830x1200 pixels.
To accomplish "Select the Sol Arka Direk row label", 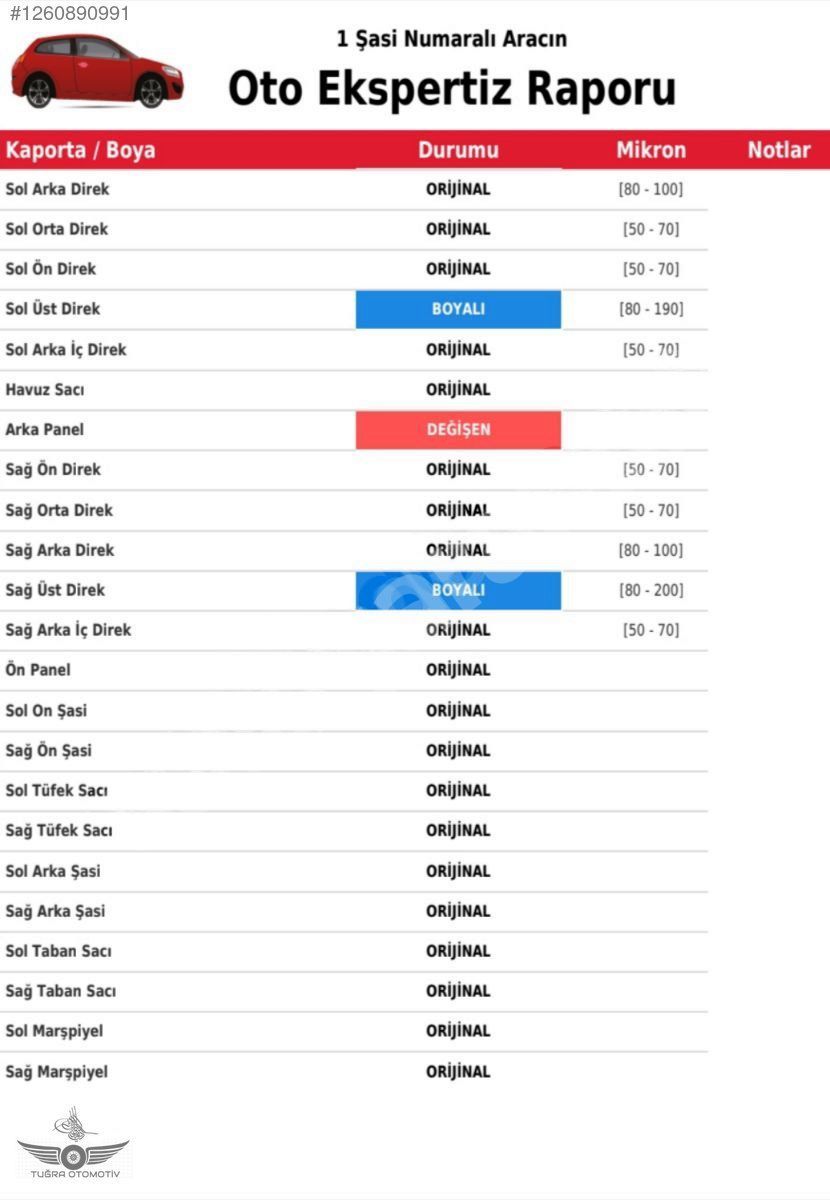I will pyautogui.click(x=57, y=189).
